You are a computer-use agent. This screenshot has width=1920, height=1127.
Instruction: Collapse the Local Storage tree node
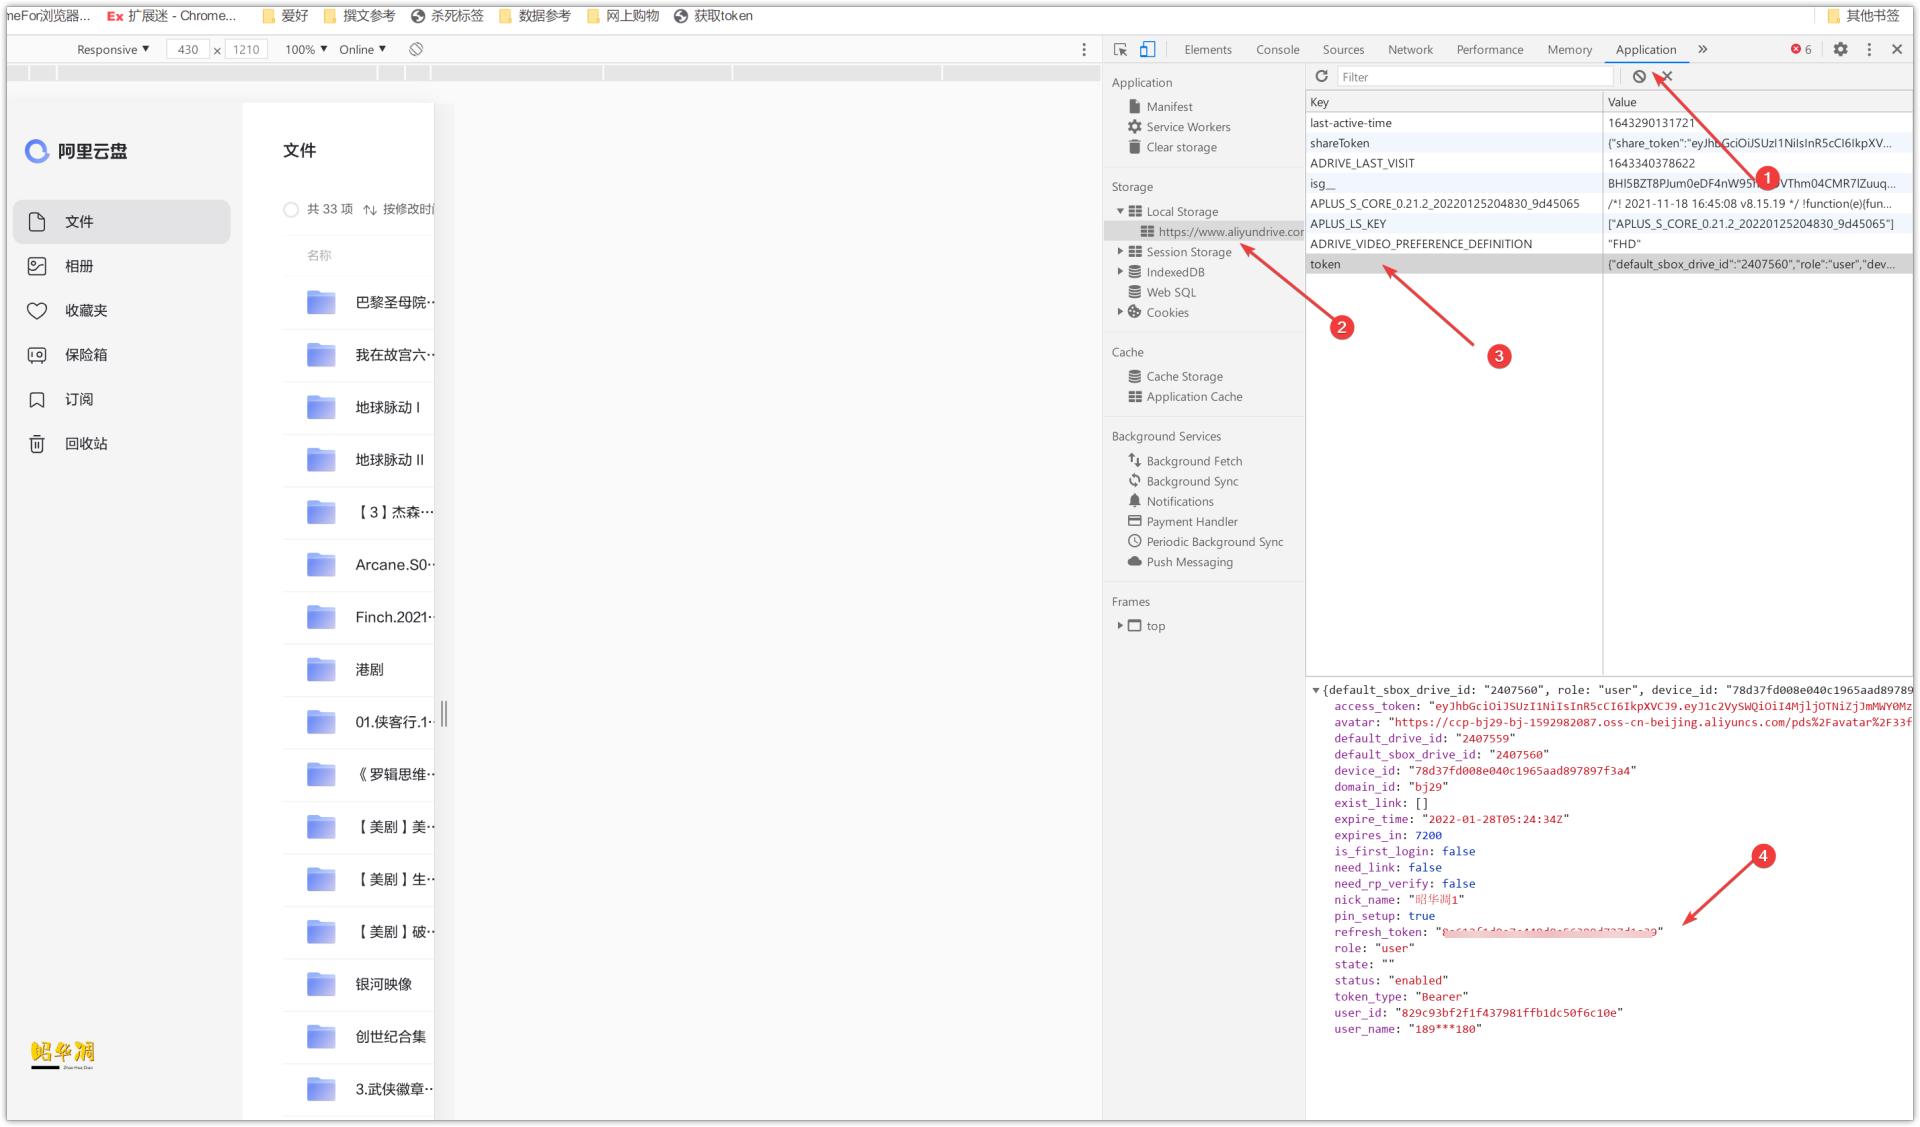pyautogui.click(x=1120, y=211)
